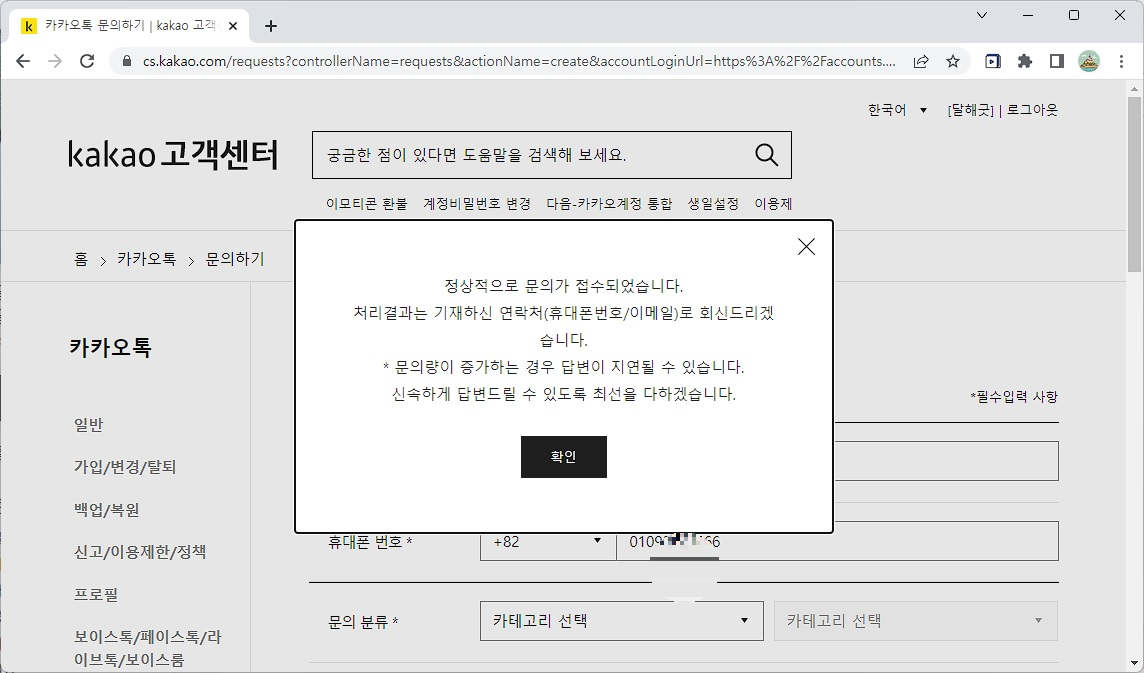Image resolution: width=1144 pixels, height=673 pixels.
Task: Open the 한국어 language dropdown
Action: pyautogui.click(x=897, y=110)
